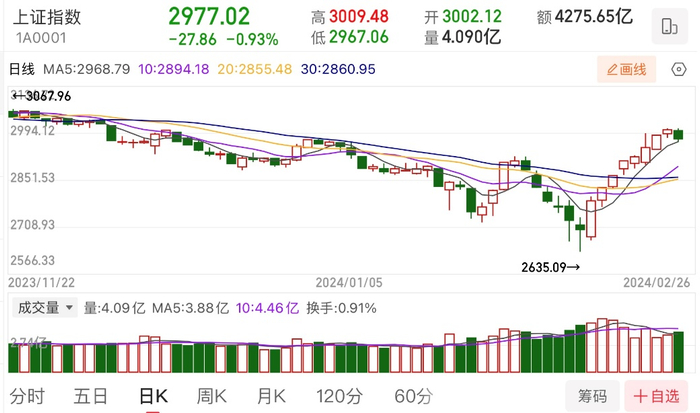Switch to the 分时 tab
This screenshot has height=413, width=700.
[x=27, y=396]
